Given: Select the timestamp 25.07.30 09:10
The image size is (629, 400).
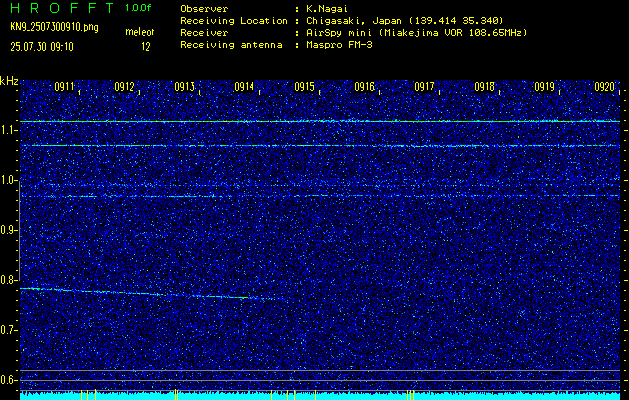Looking at the screenshot, I should click(x=42, y=47).
